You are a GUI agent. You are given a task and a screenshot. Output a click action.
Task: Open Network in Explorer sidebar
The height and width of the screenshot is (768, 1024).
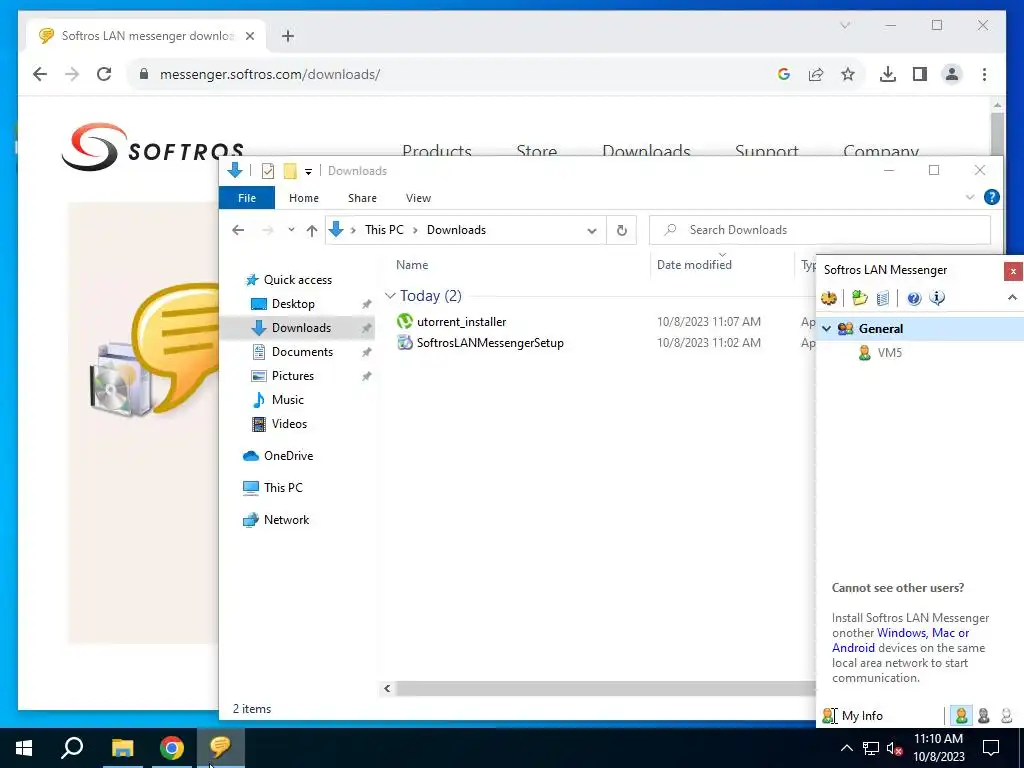pyautogui.click(x=286, y=520)
